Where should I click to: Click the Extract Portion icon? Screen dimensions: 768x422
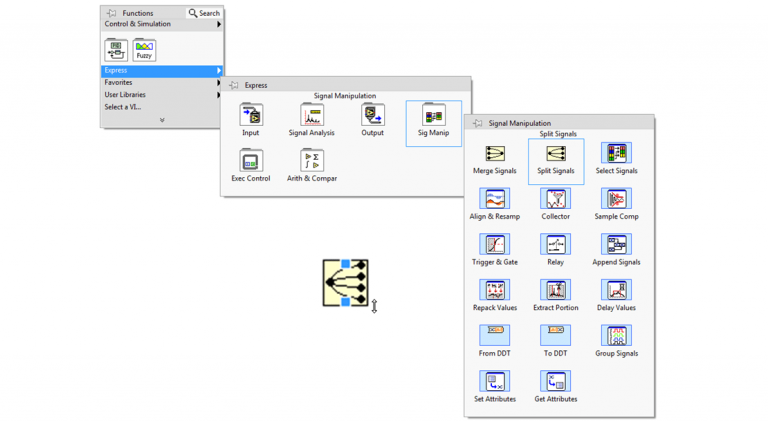555,290
